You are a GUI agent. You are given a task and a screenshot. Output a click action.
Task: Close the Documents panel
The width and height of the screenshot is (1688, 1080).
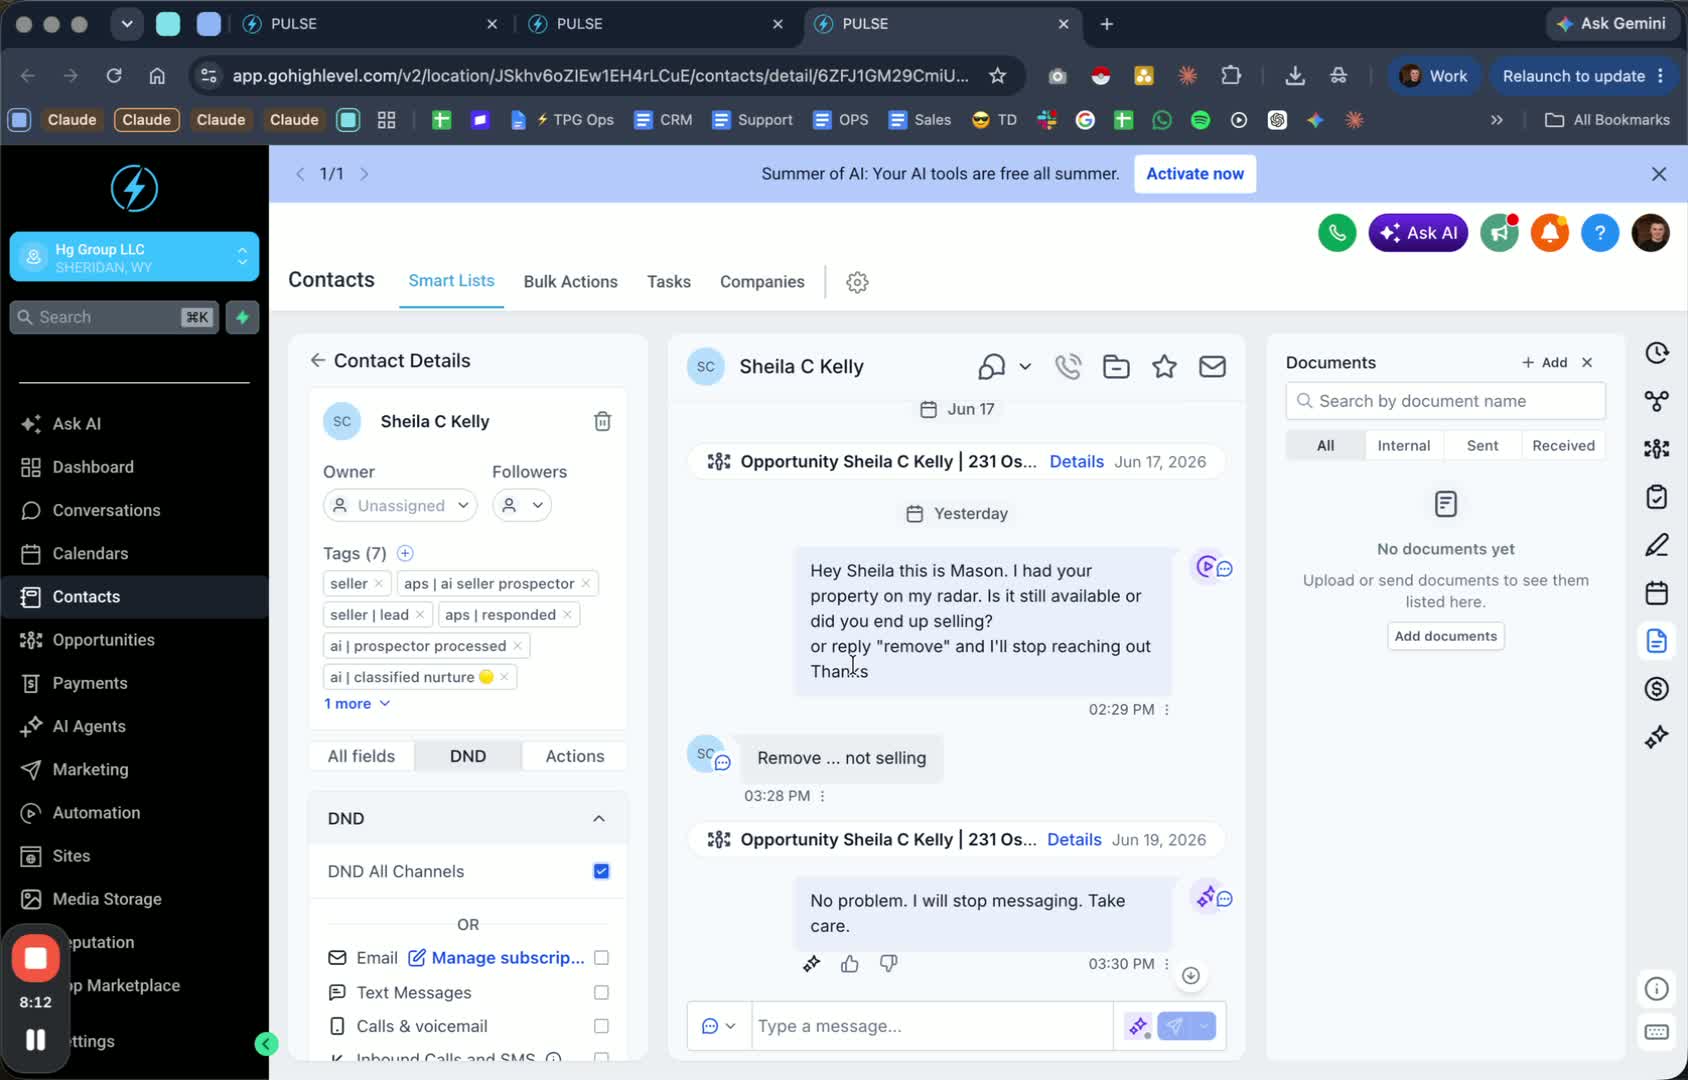(x=1587, y=363)
